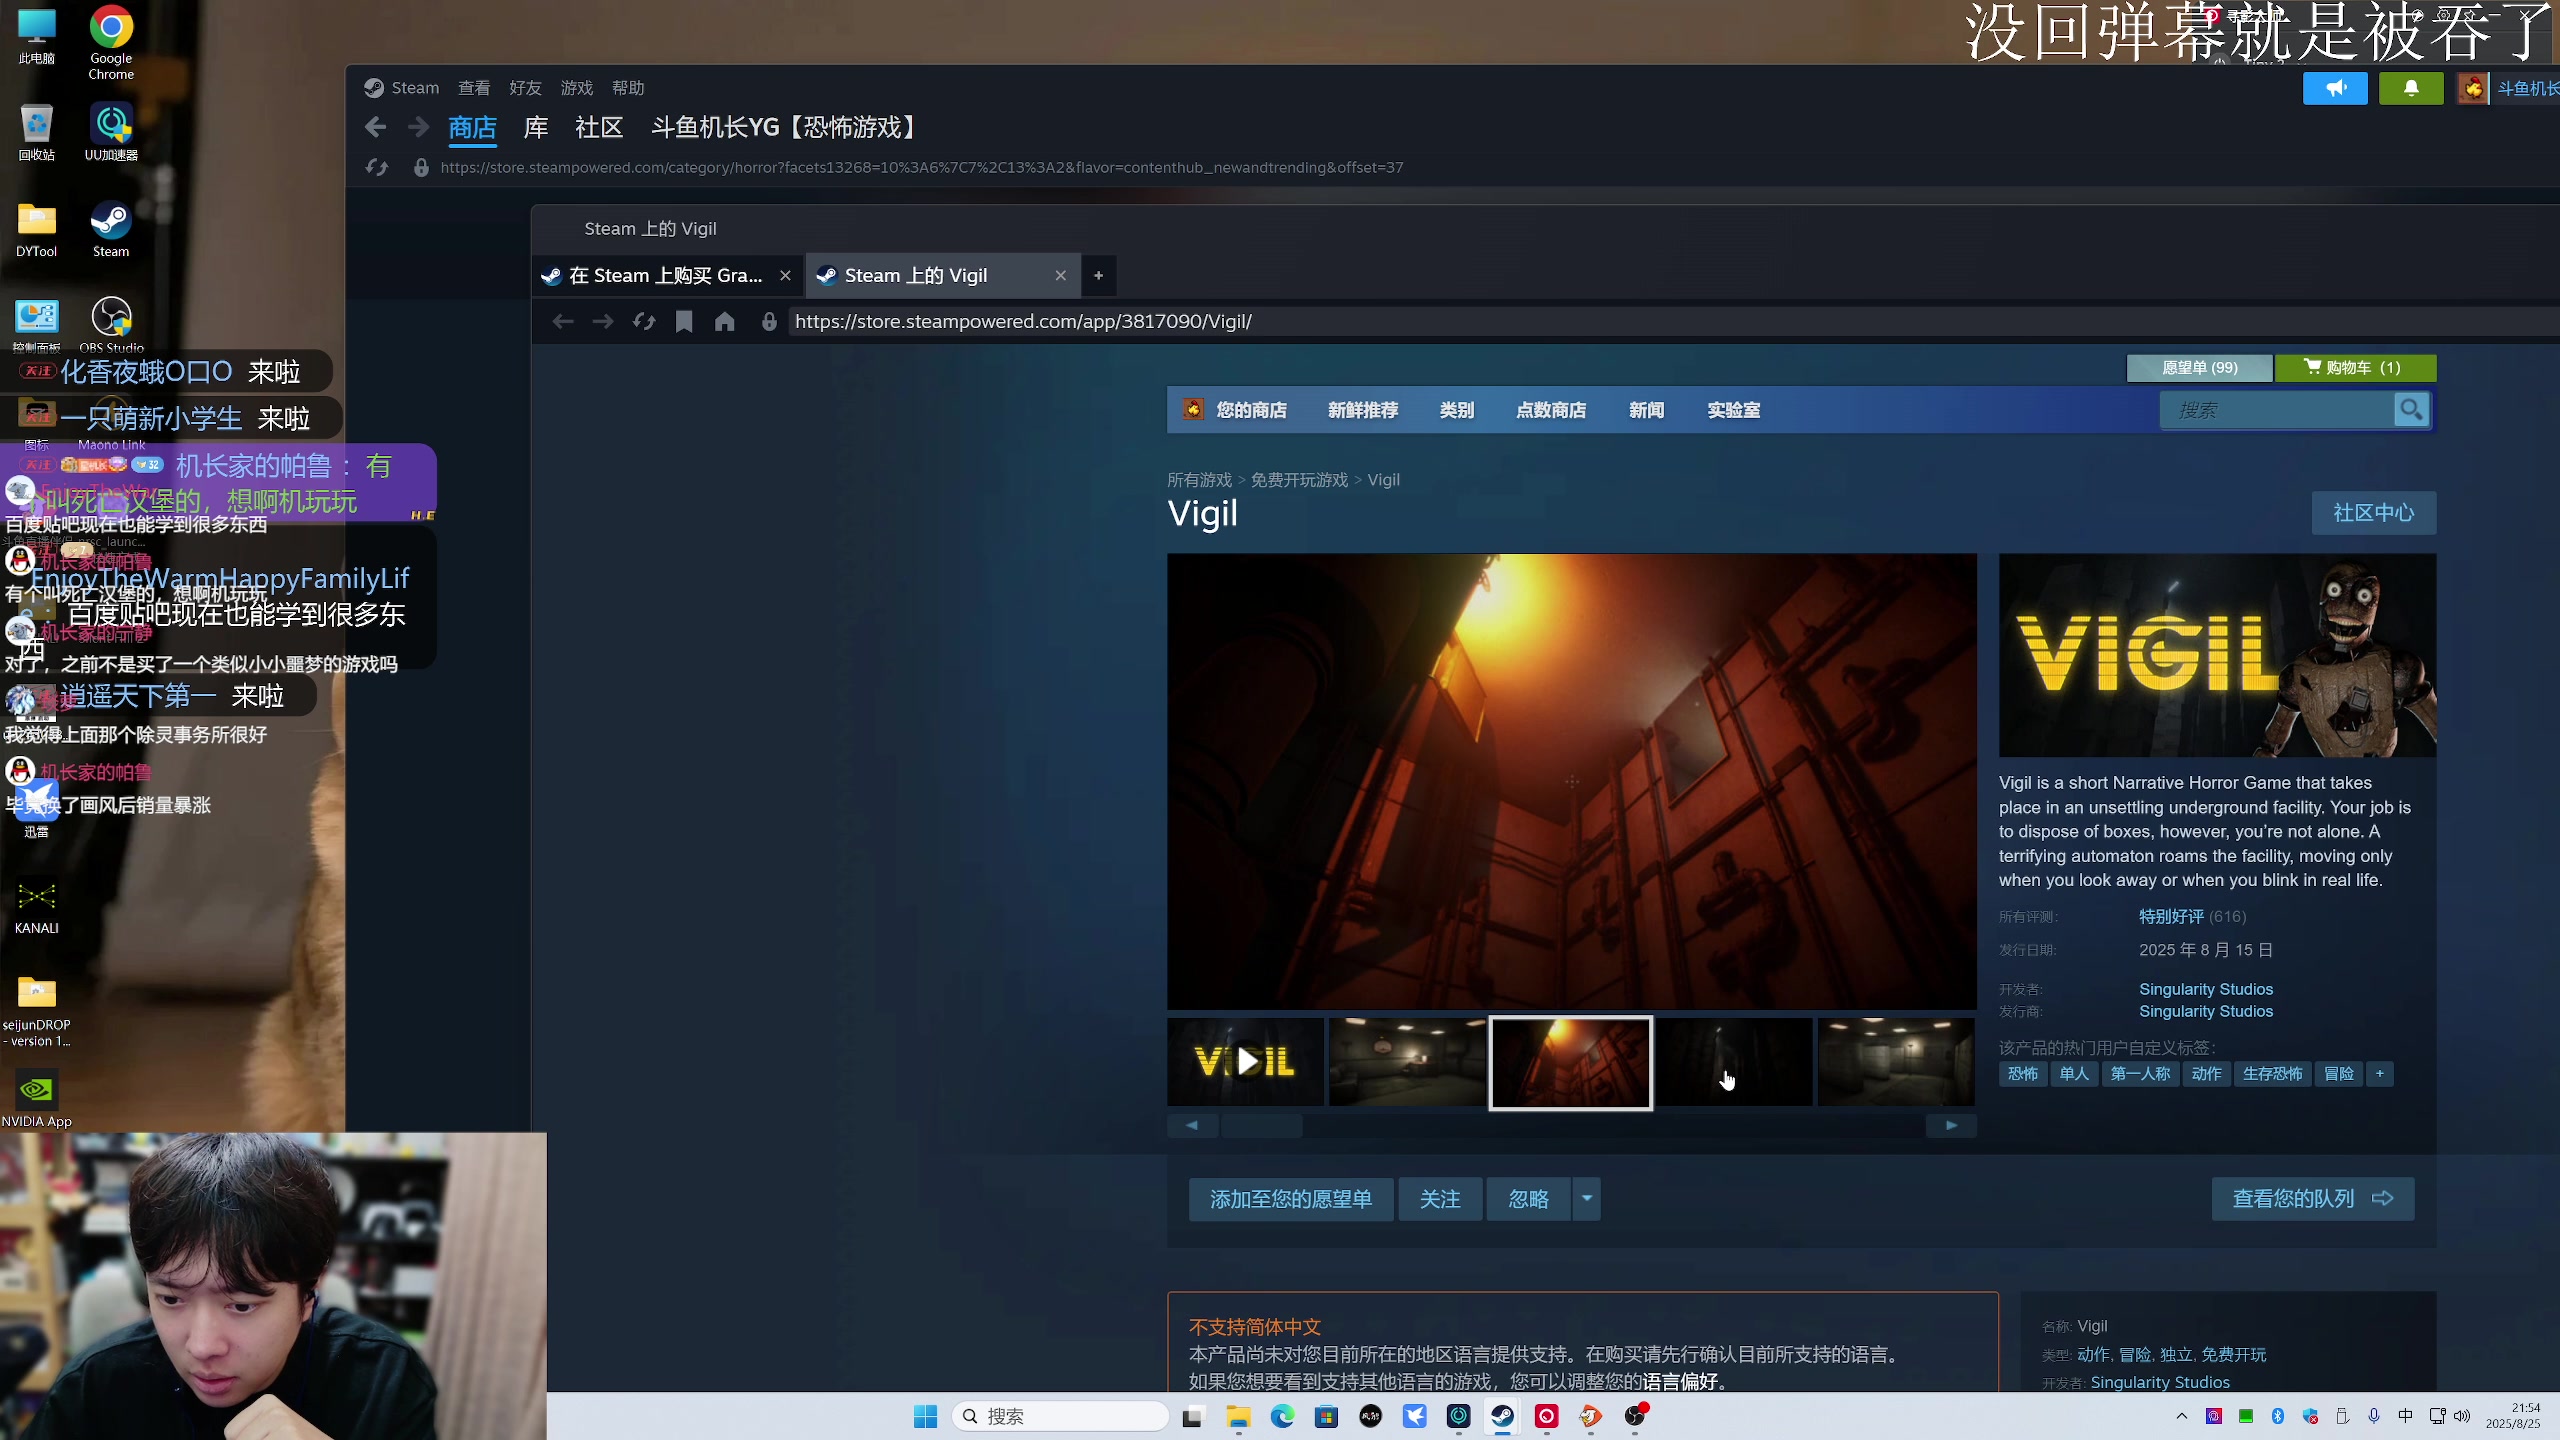Open 社区中心 community hub
The width and height of the screenshot is (2560, 1440).
pyautogui.click(x=2373, y=513)
